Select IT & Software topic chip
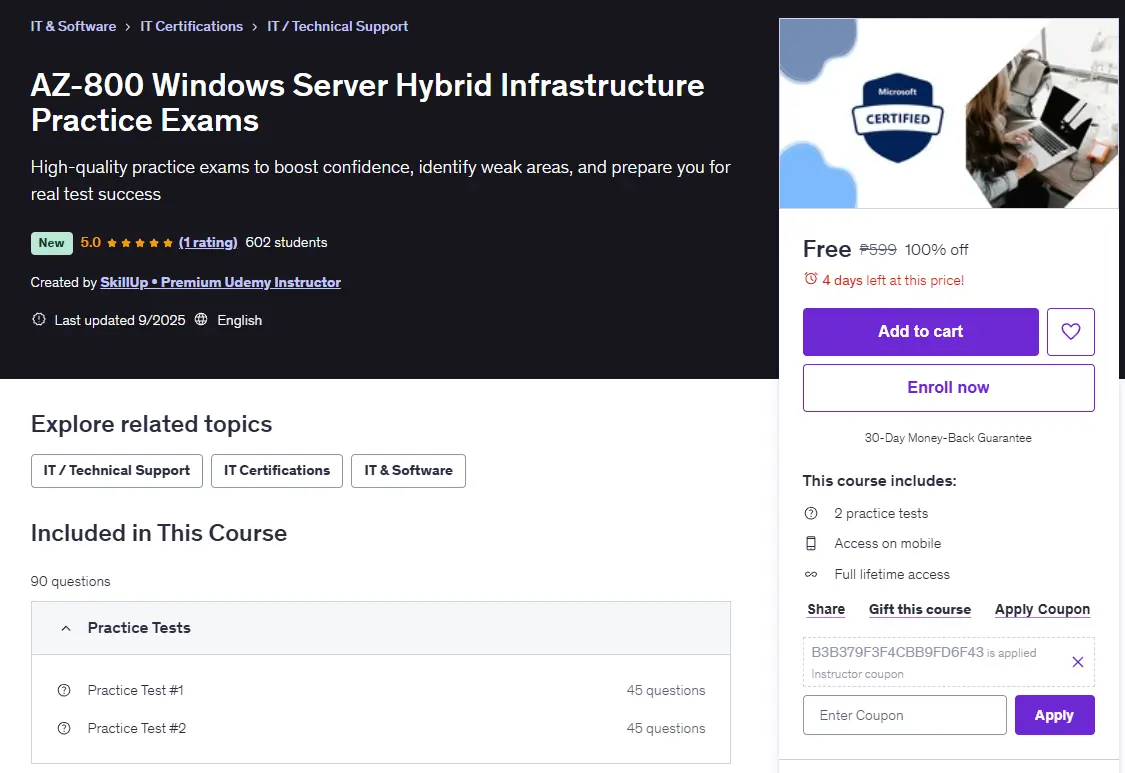 click(x=408, y=471)
